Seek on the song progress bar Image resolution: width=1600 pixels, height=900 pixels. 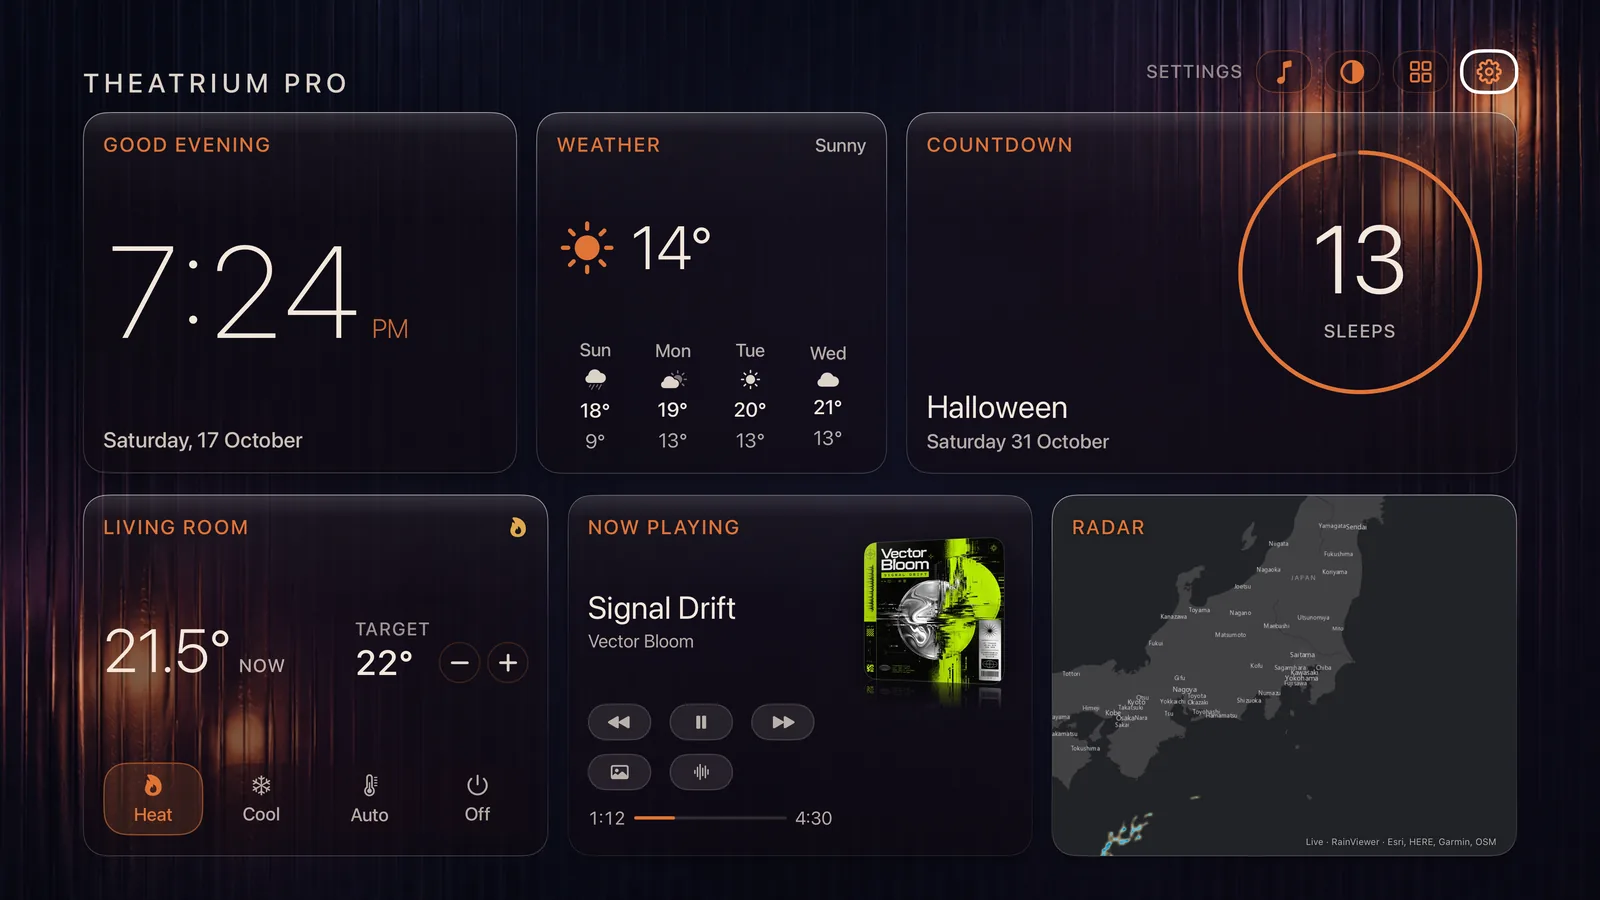pos(710,818)
